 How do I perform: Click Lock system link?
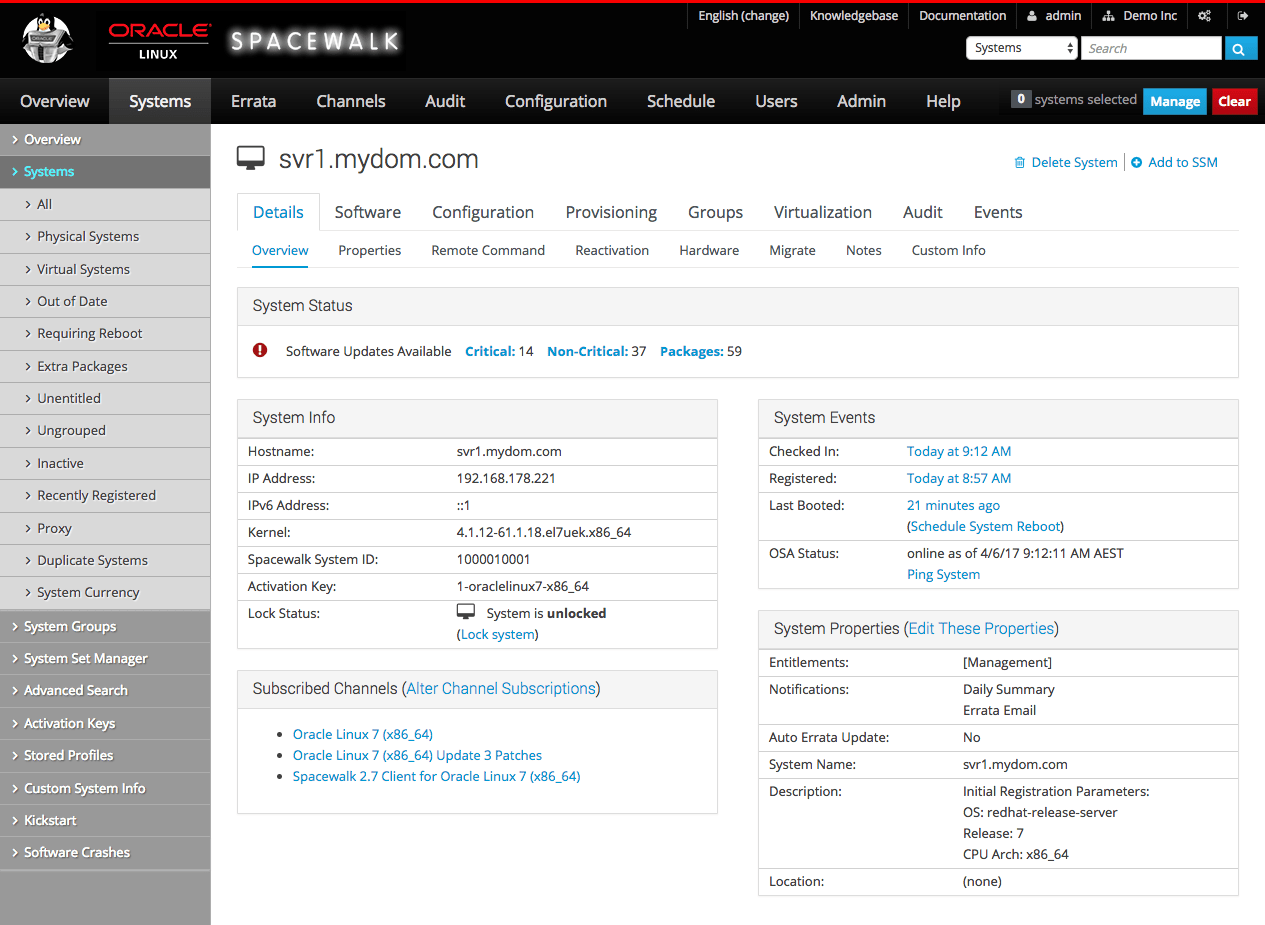click(x=497, y=634)
